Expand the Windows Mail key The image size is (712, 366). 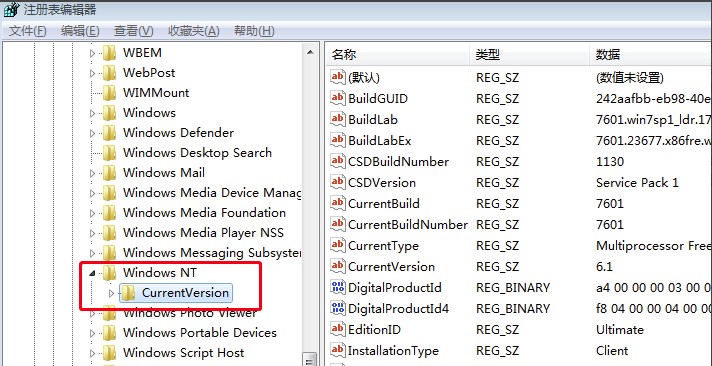tap(93, 173)
